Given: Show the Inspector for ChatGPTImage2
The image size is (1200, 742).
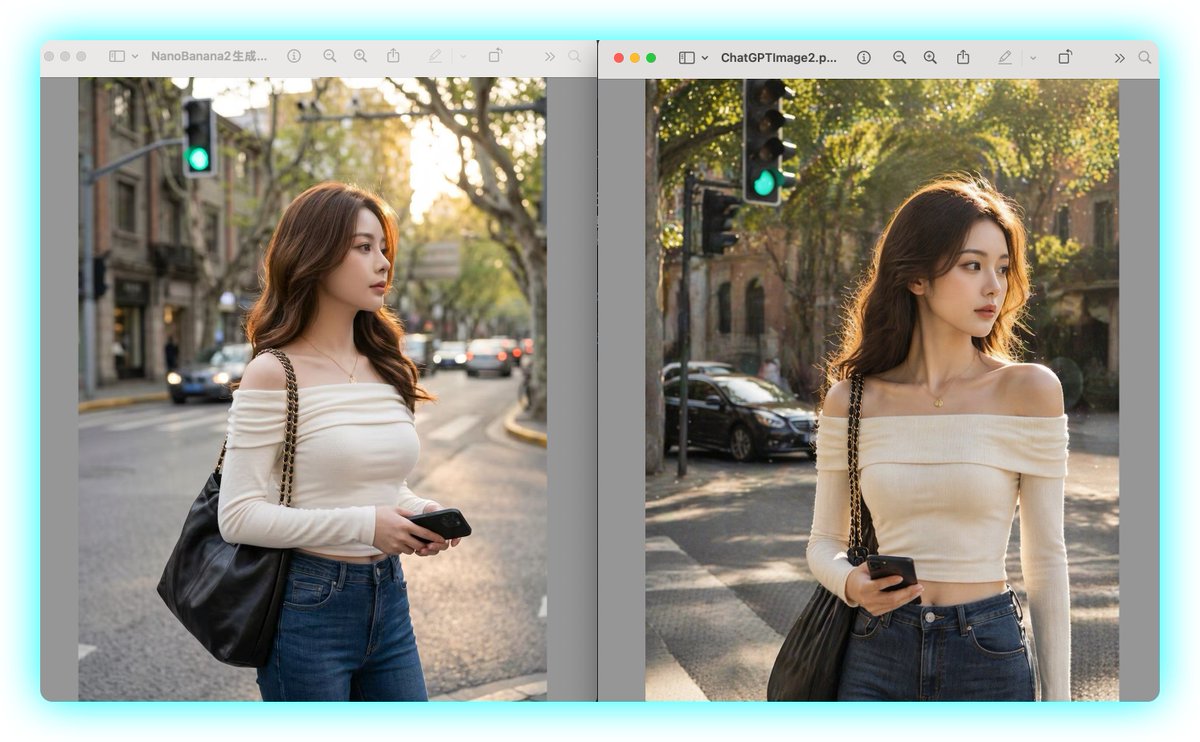Looking at the screenshot, I should tap(863, 57).
